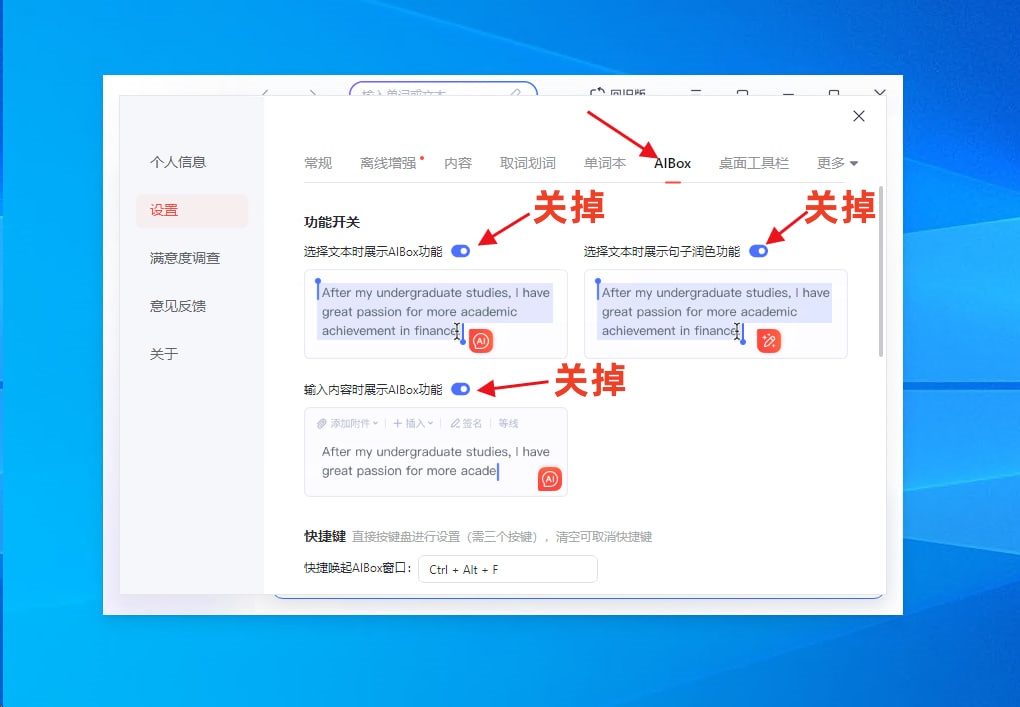Click the red sentence polish pen icon
This screenshot has width=1020, height=707.
point(768,341)
